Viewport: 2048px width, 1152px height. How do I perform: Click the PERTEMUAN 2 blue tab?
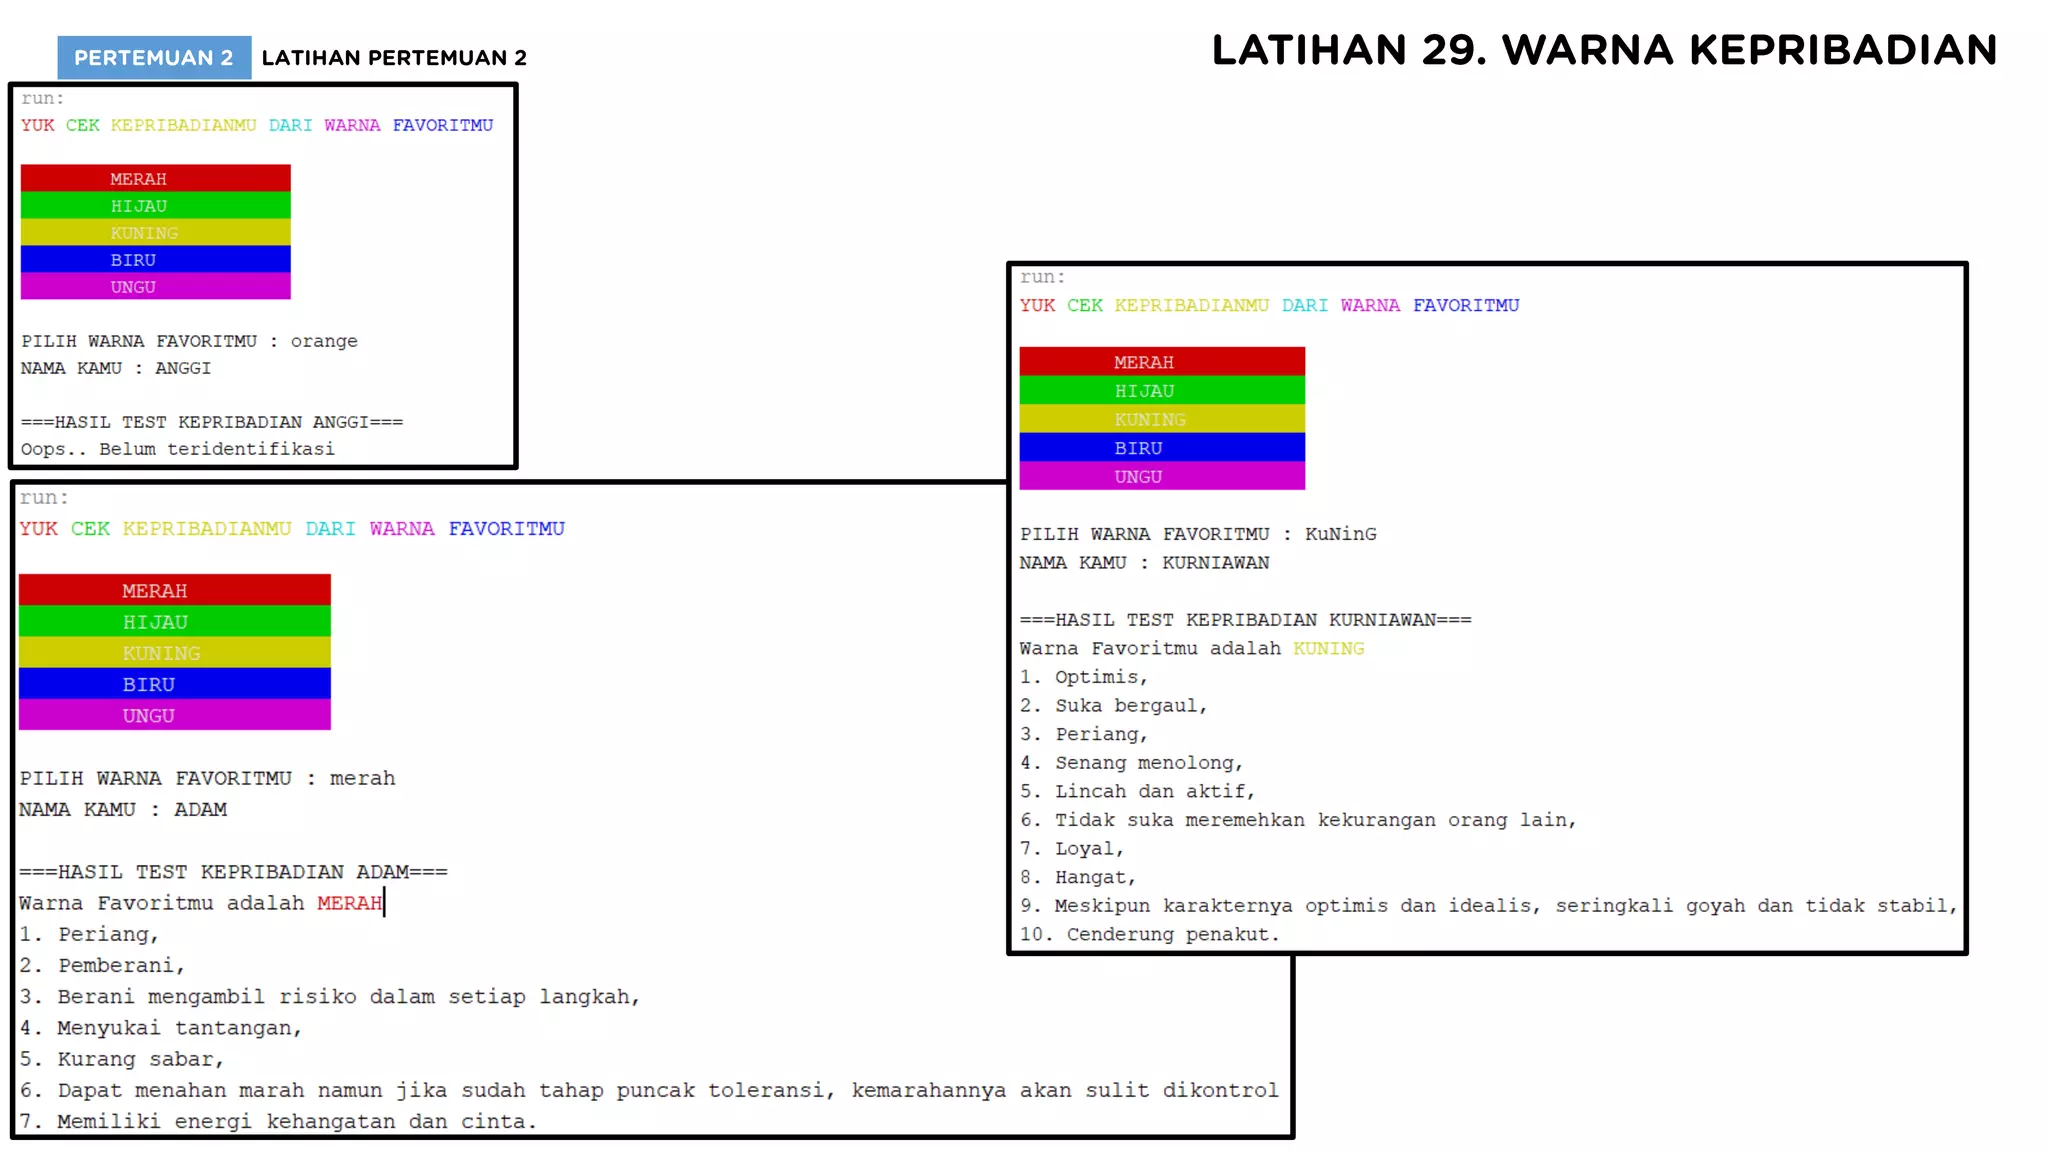[x=154, y=58]
